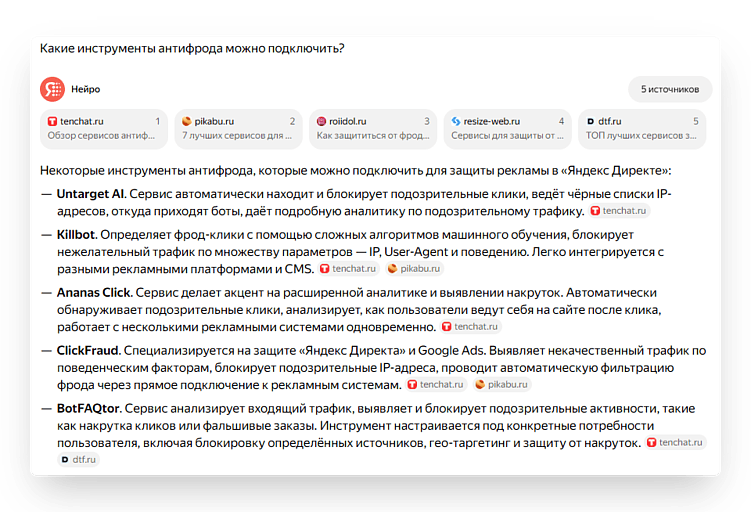Click "ТОП лучших сервисов з..." subtitle in dtf card
Screen dimensions: 751x512
641,136
